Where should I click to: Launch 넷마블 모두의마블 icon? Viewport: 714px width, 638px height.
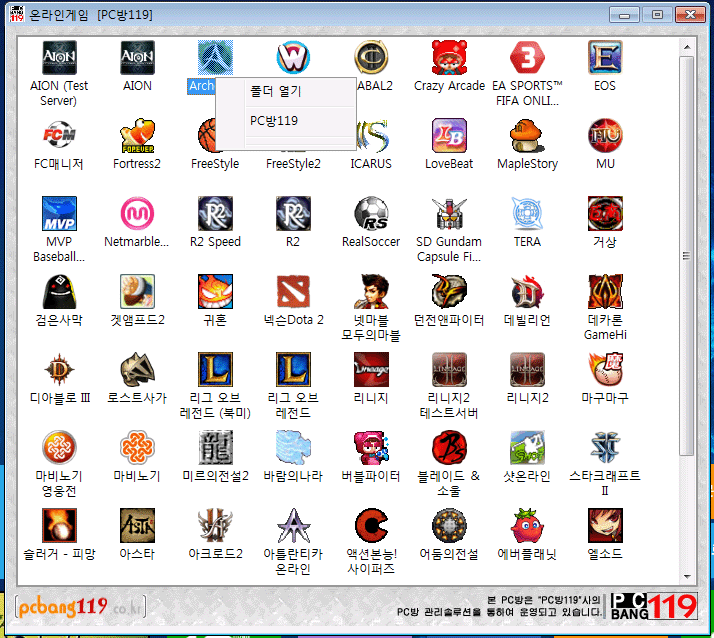click(371, 291)
